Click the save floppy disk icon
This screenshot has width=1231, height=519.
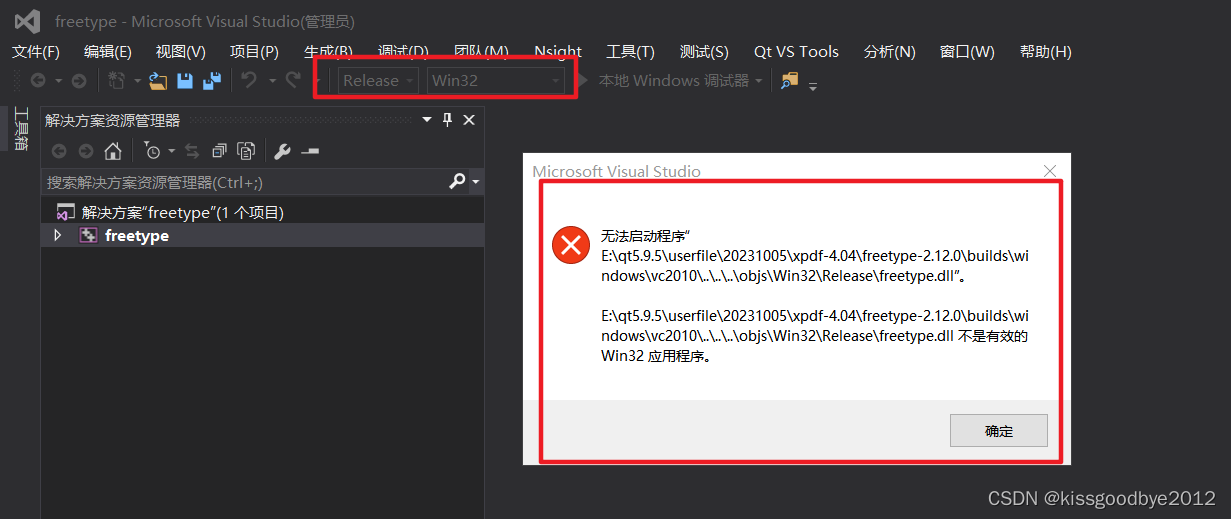[185, 81]
